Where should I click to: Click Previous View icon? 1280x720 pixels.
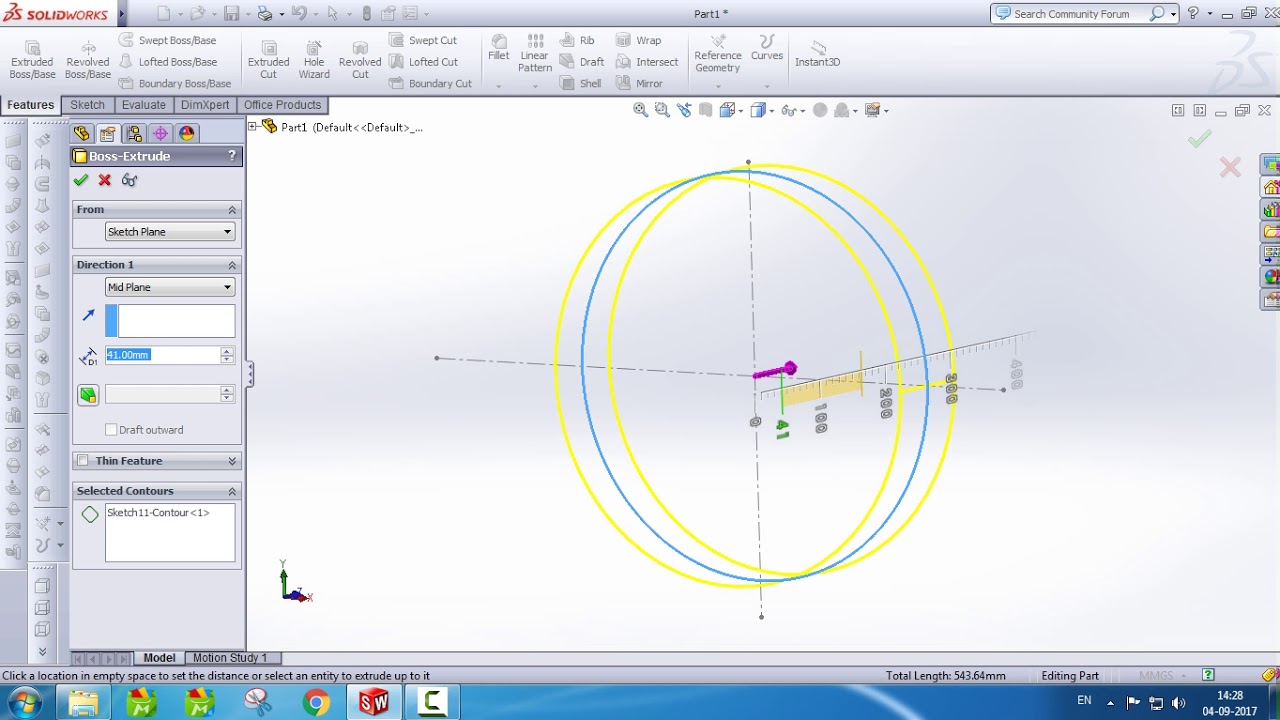pyautogui.click(x=683, y=110)
